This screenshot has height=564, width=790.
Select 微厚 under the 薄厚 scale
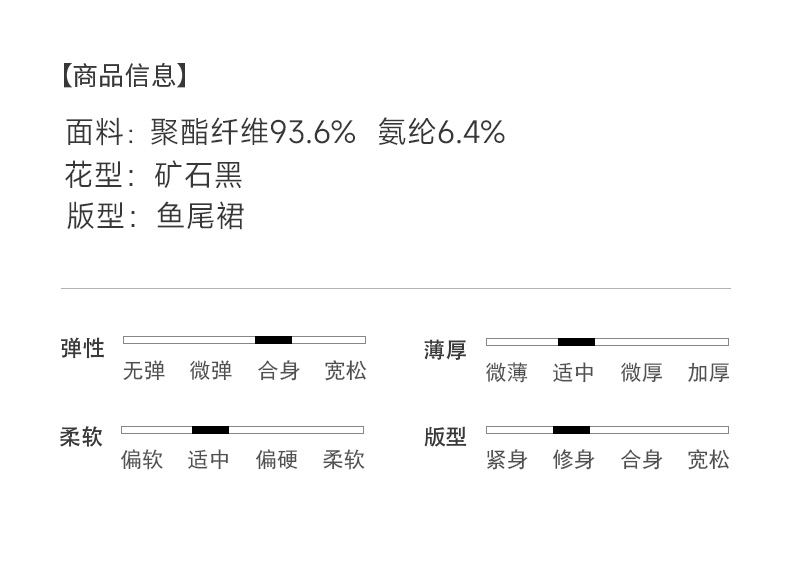[x=641, y=373]
